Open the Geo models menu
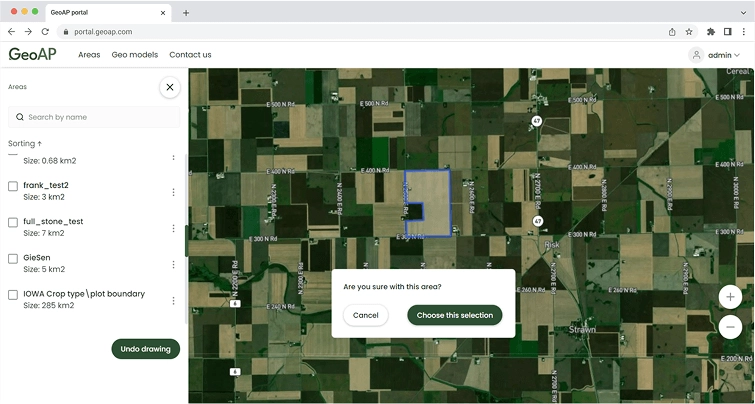 134,55
